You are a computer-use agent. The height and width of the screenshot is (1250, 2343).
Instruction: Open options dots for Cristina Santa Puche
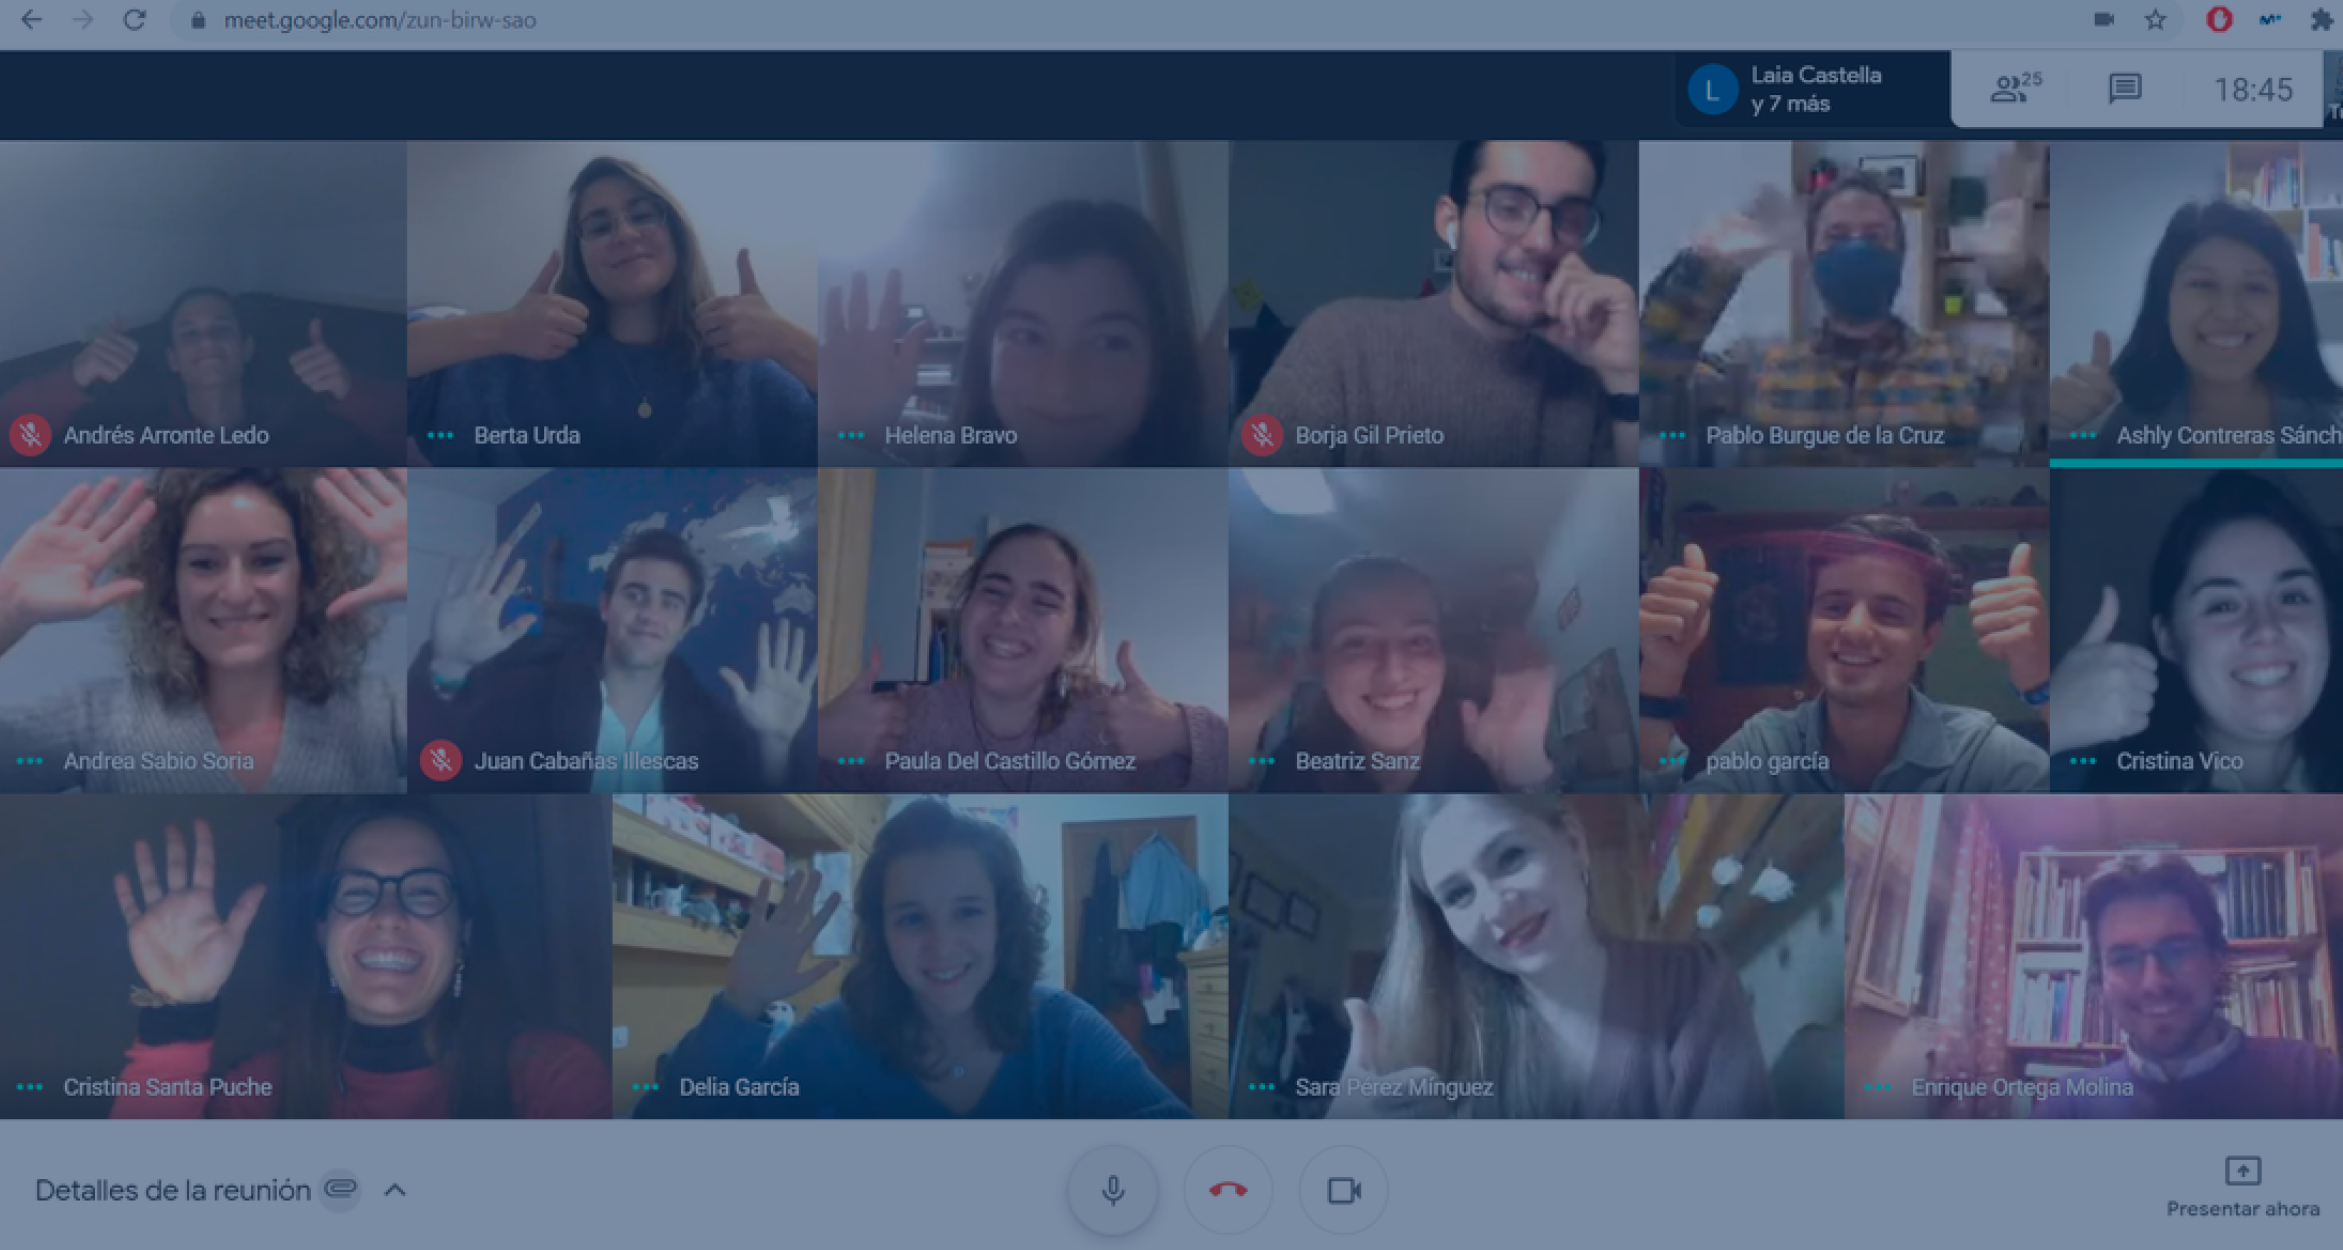pyautogui.click(x=30, y=1087)
